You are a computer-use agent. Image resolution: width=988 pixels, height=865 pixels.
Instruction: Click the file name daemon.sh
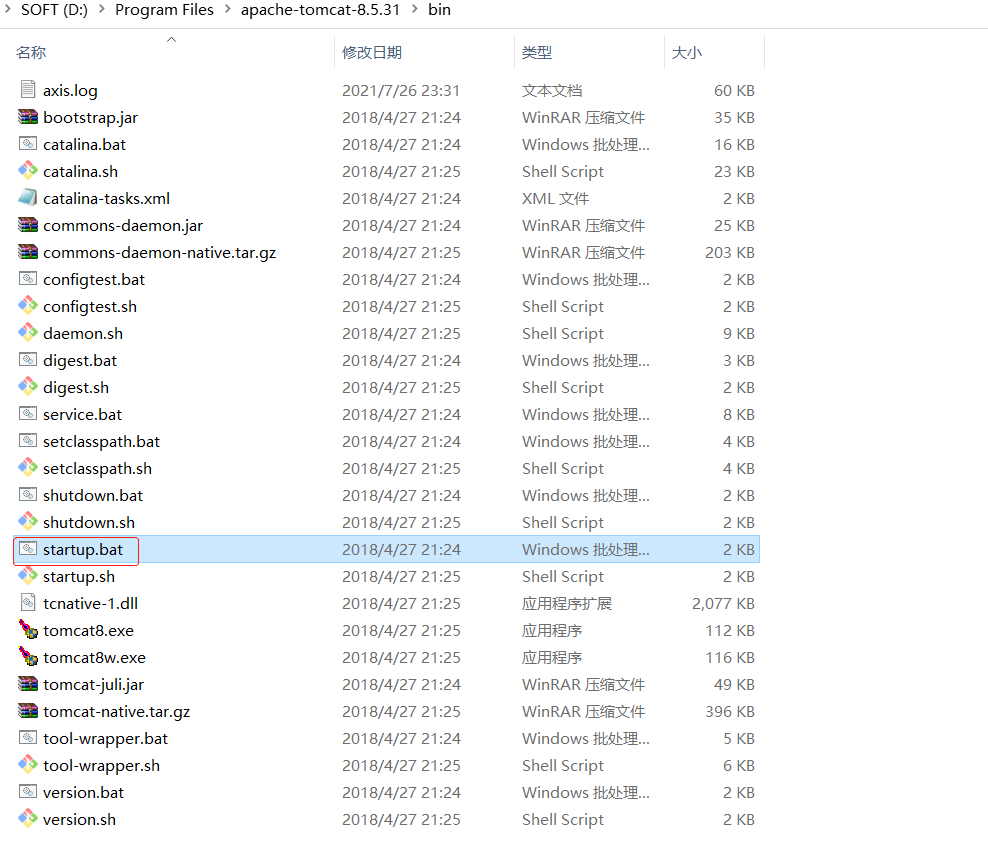[x=83, y=333]
